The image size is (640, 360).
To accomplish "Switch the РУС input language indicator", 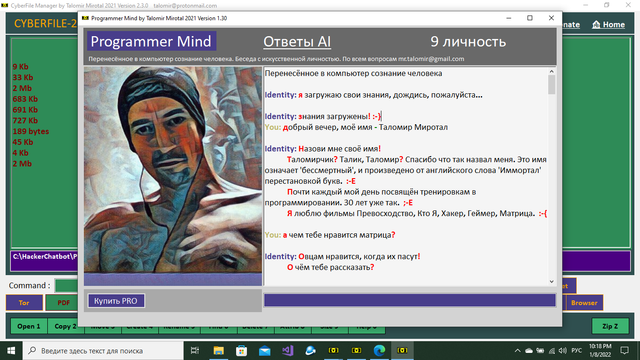I will [x=577, y=351].
